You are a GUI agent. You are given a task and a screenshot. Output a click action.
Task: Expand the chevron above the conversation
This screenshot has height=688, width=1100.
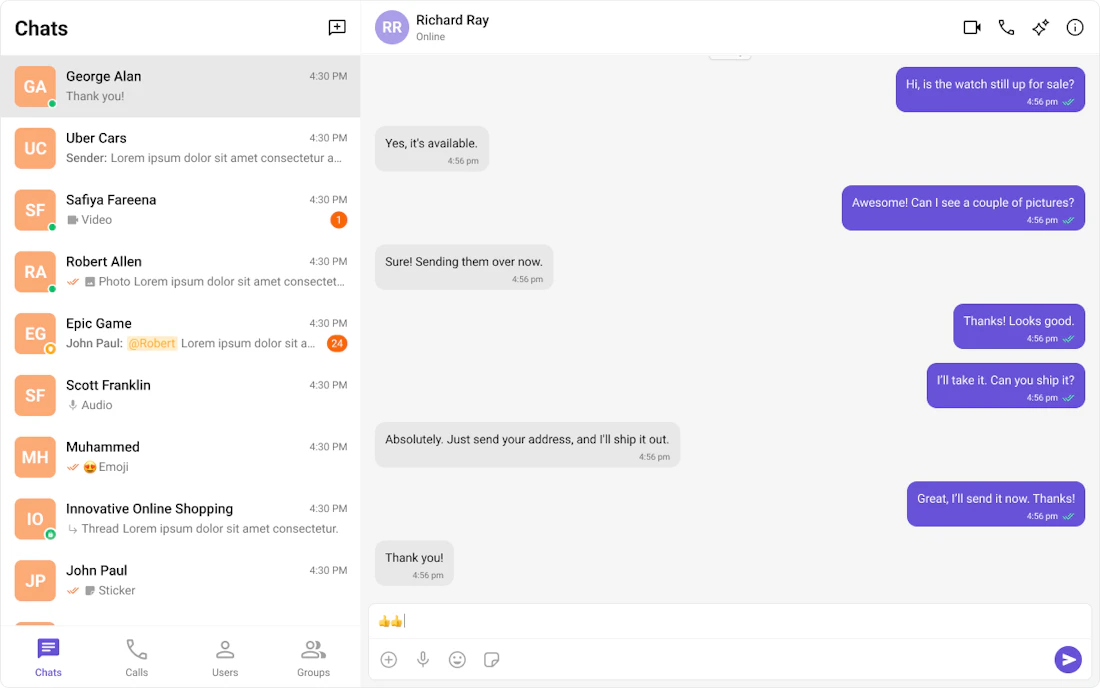729,52
